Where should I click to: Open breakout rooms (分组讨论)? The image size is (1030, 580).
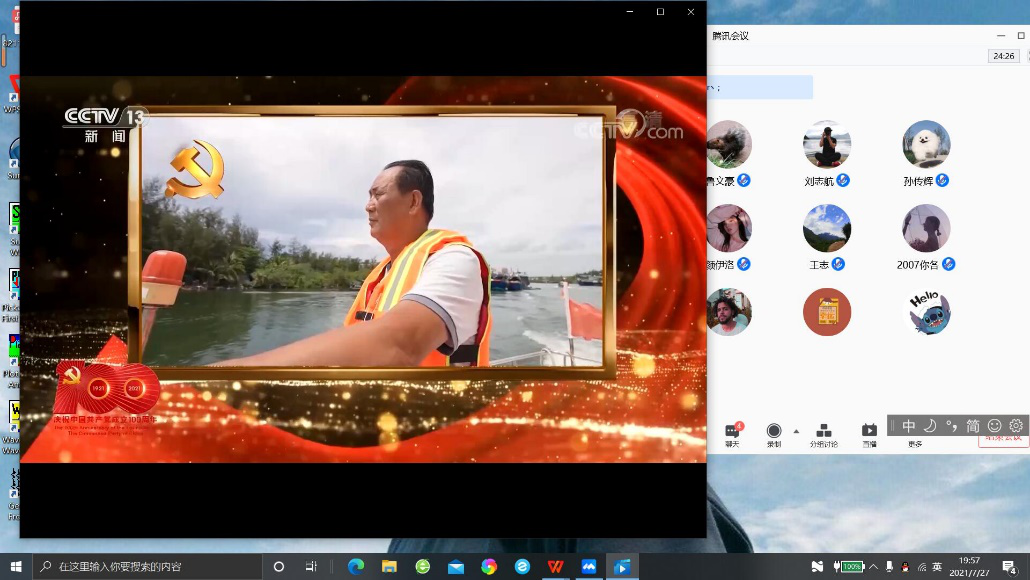824,433
